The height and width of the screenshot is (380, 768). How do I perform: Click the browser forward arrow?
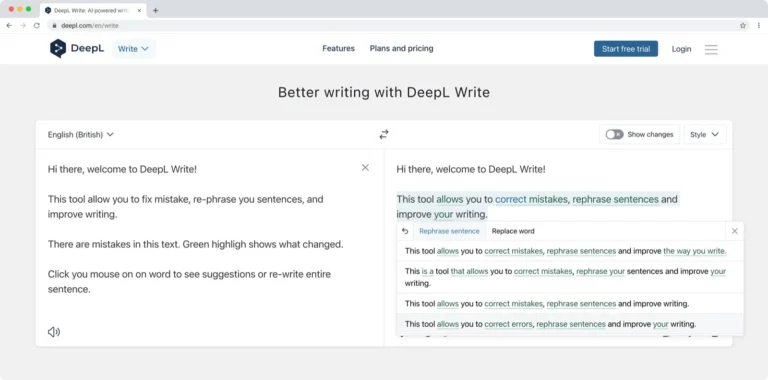[x=23, y=25]
